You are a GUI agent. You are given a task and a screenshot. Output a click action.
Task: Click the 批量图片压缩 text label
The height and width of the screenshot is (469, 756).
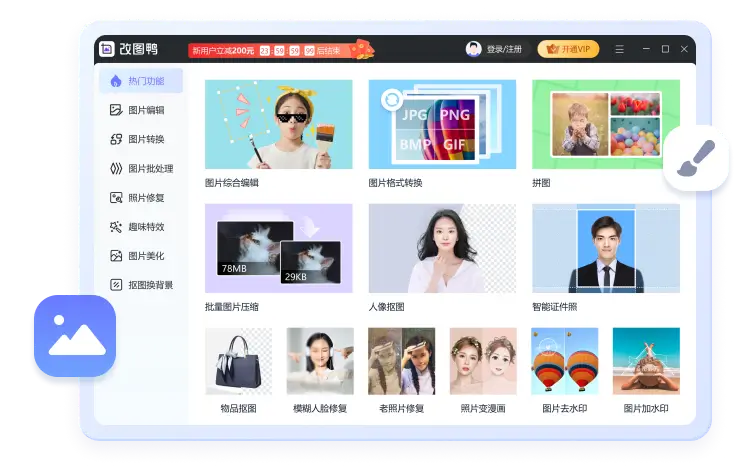tap(231, 307)
